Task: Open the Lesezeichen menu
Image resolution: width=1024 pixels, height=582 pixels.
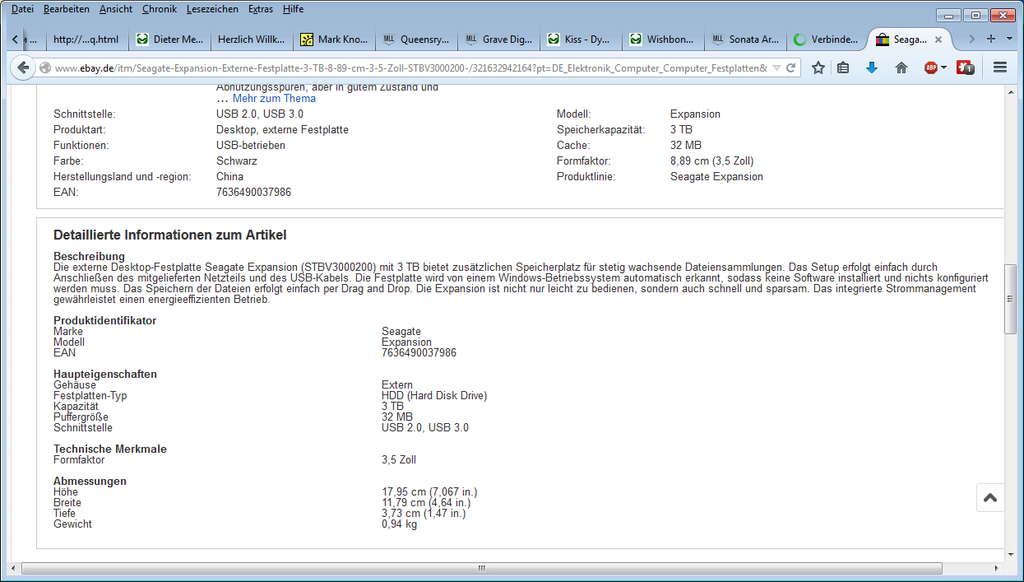Action: 212,9
